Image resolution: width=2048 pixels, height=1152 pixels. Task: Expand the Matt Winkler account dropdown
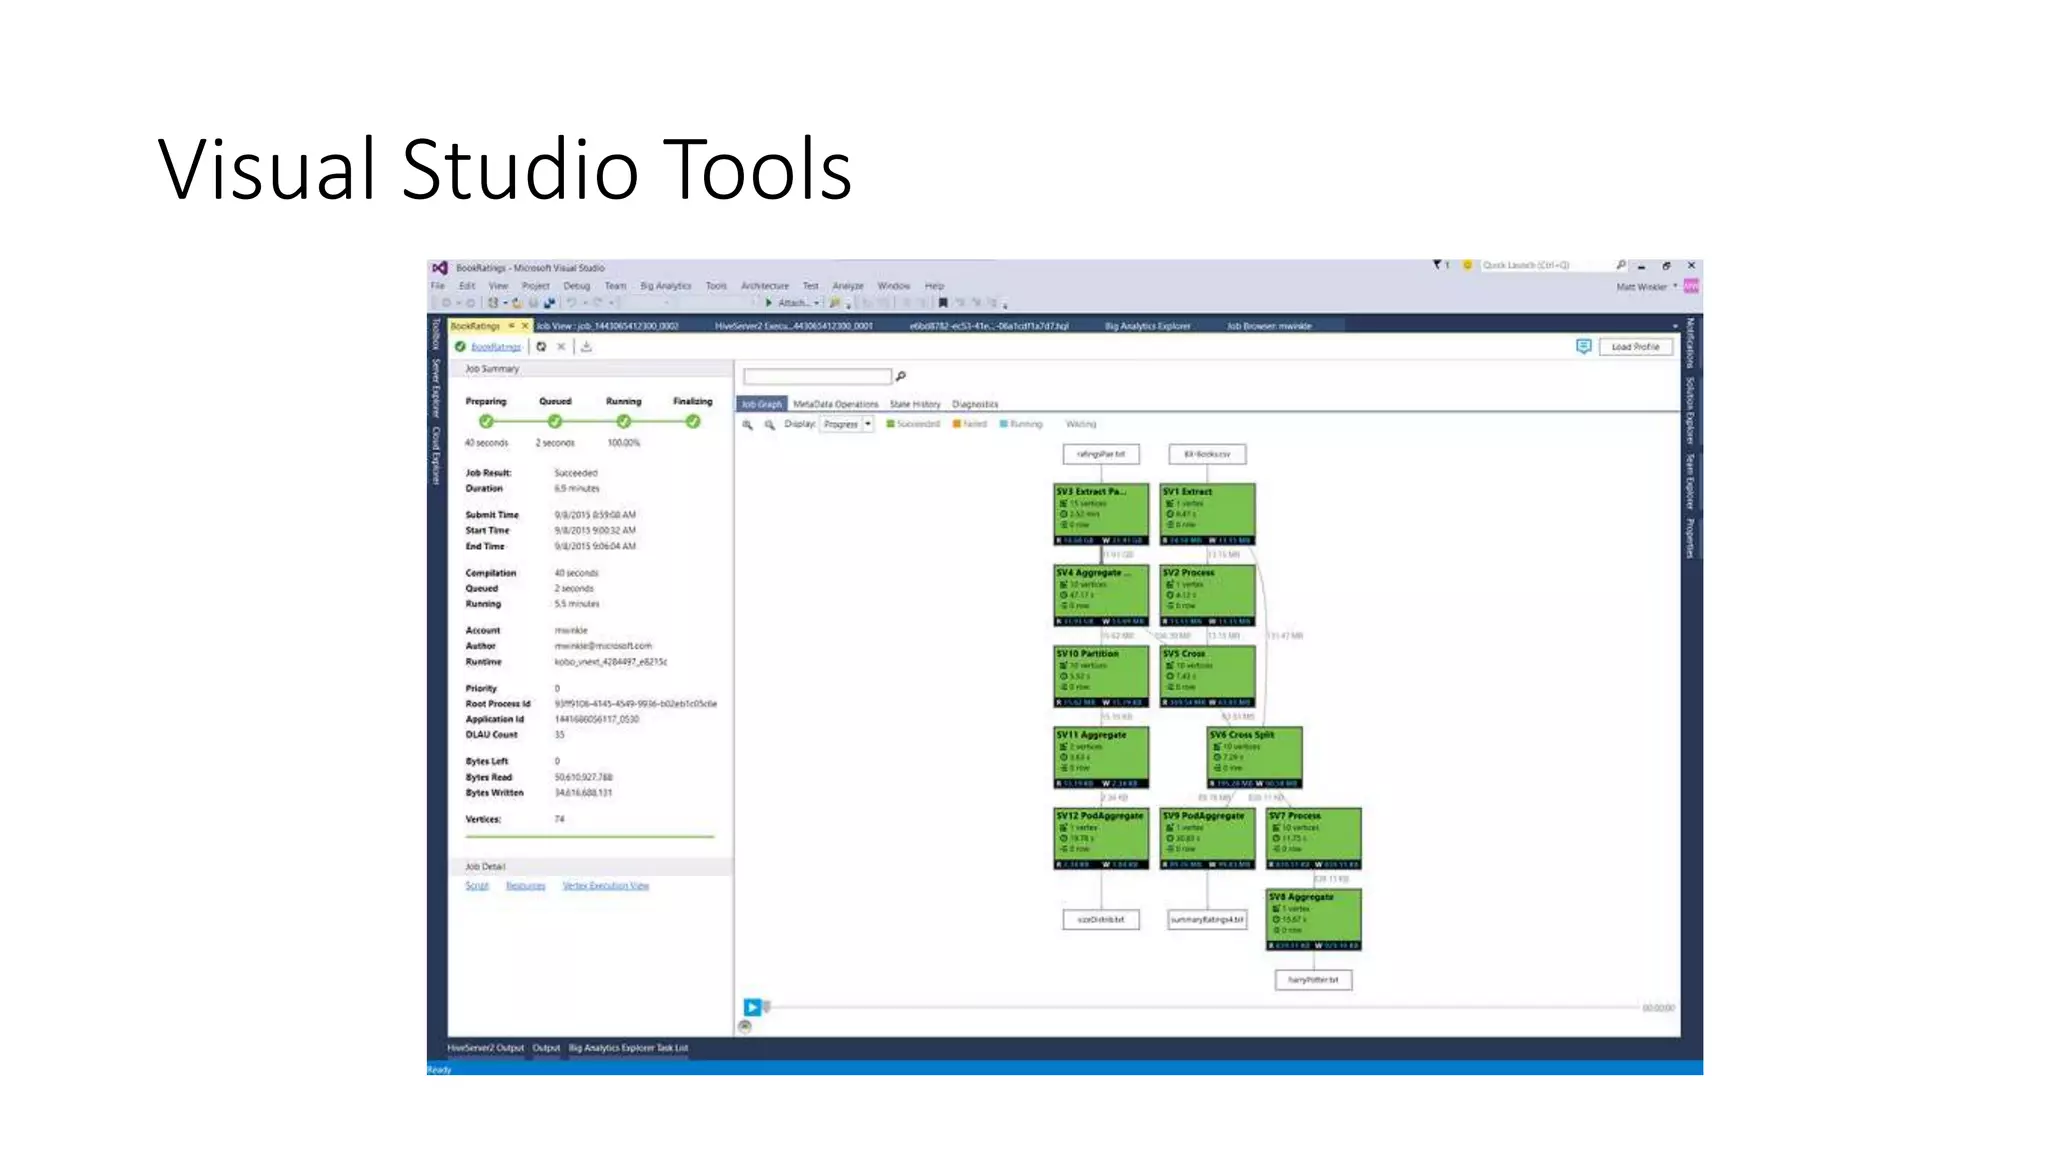(x=1675, y=287)
